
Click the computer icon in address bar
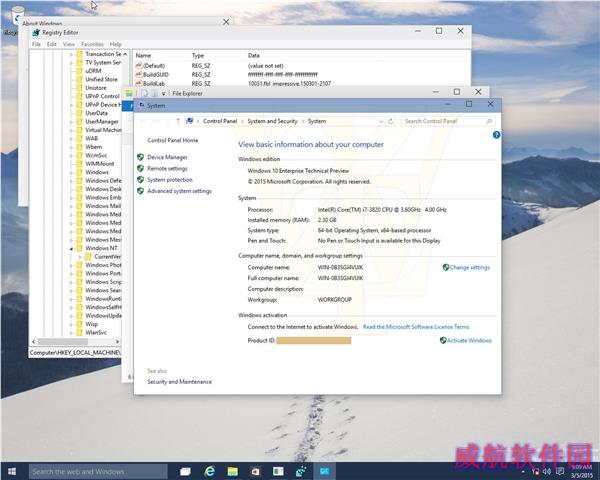tap(189, 121)
